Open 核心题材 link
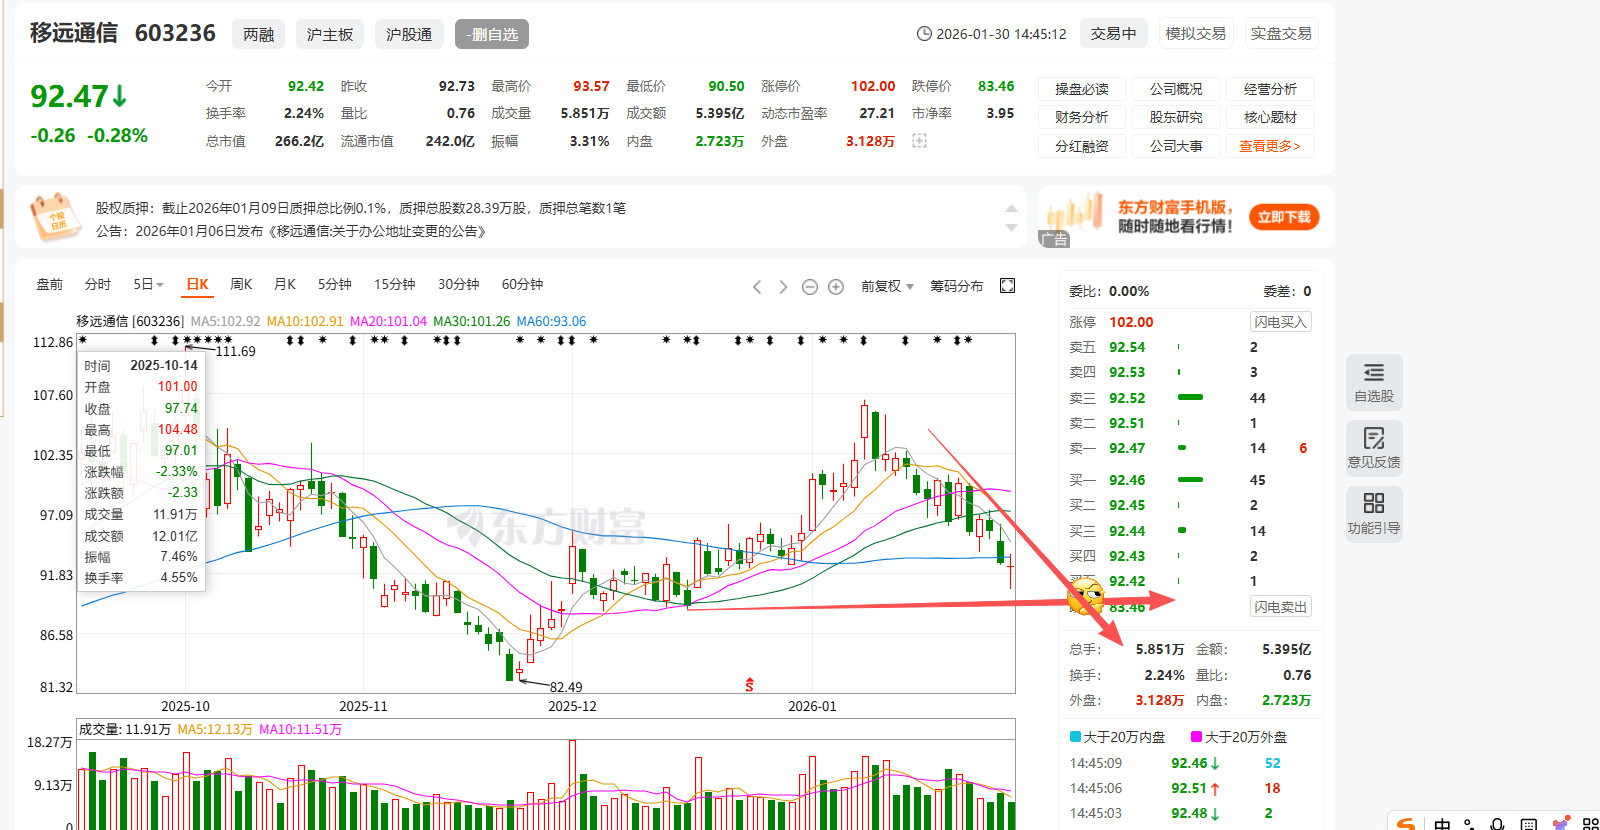The width and height of the screenshot is (1600, 830). click(1270, 117)
